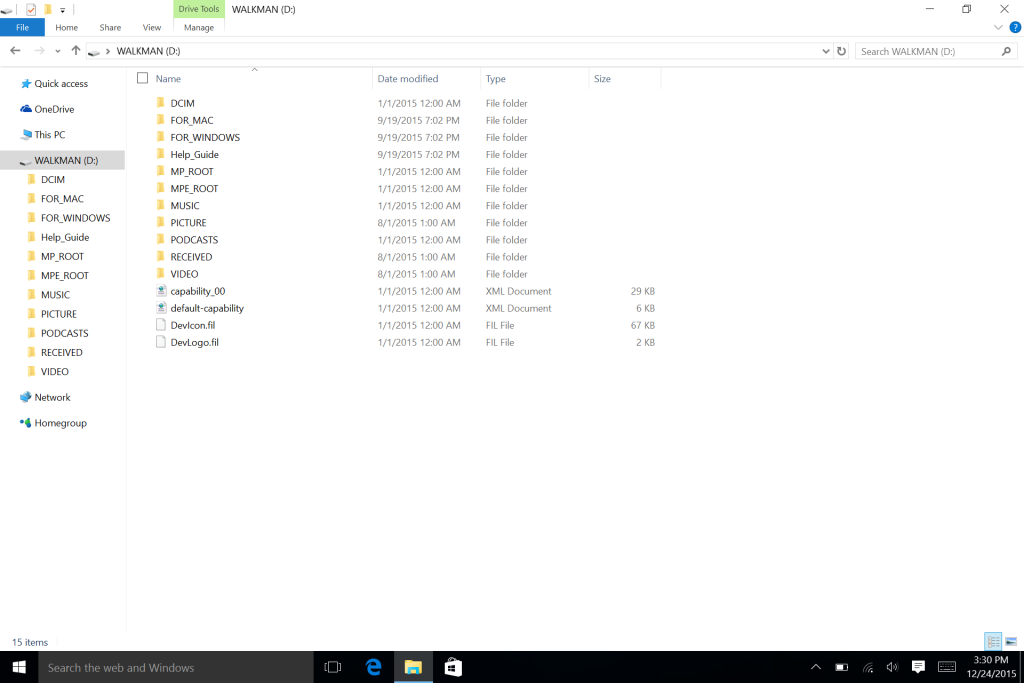This screenshot has width=1024, height=683.
Task: Select the RECEIVED folder icon in file list
Action: click(161, 257)
